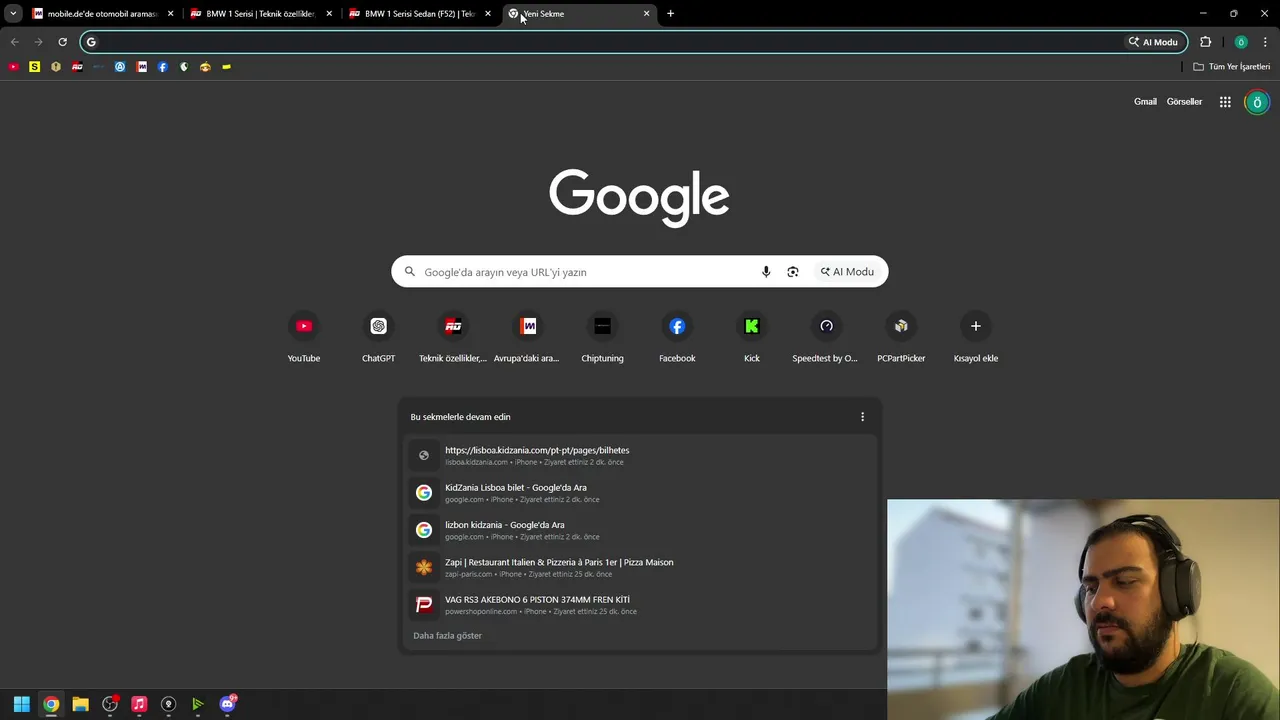Screen dimensions: 1280x720
Task: Open the lisboa.kidzania.com bilhetes entry
Action: point(640,455)
